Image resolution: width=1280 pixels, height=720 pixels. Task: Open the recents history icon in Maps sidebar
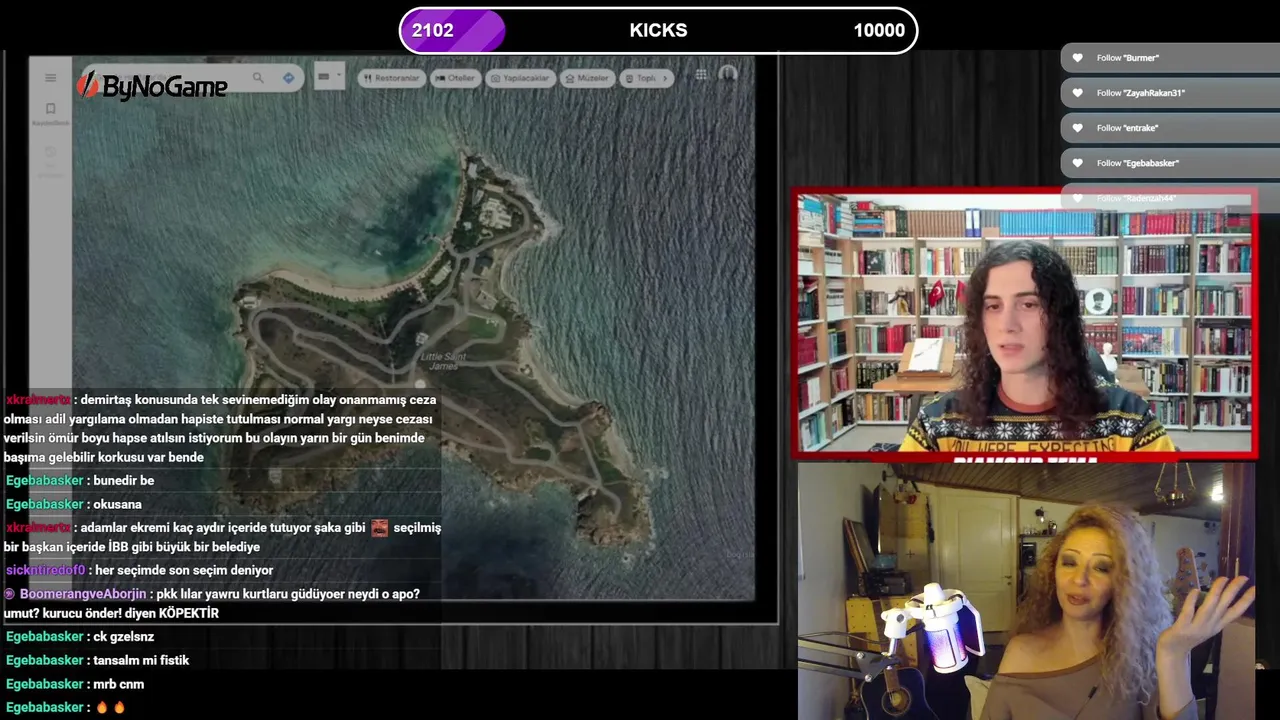click(x=50, y=153)
